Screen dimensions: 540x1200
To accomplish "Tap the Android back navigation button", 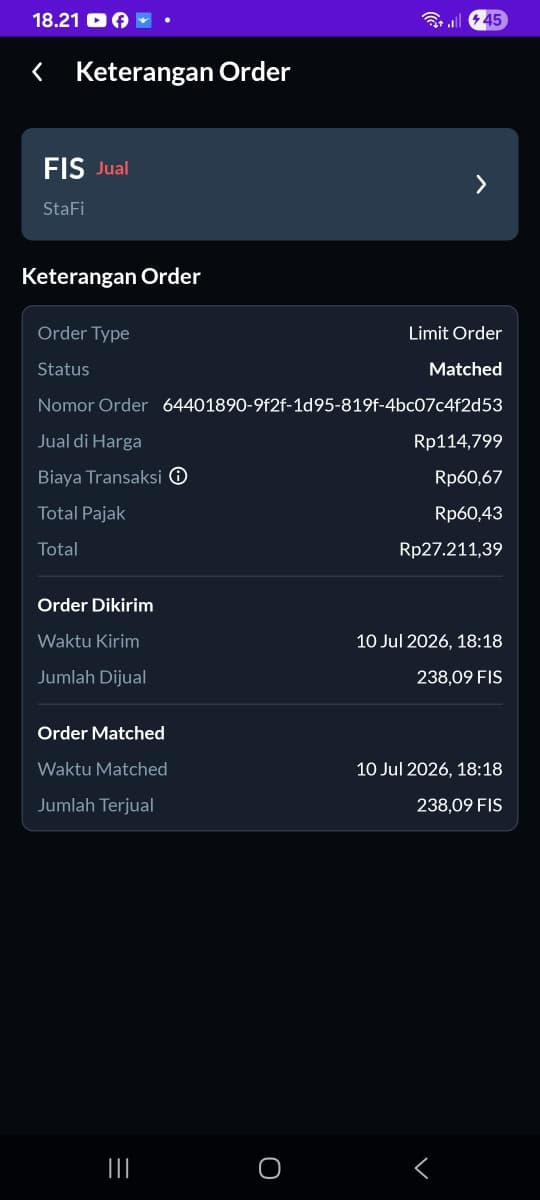I will (421, 1168).
